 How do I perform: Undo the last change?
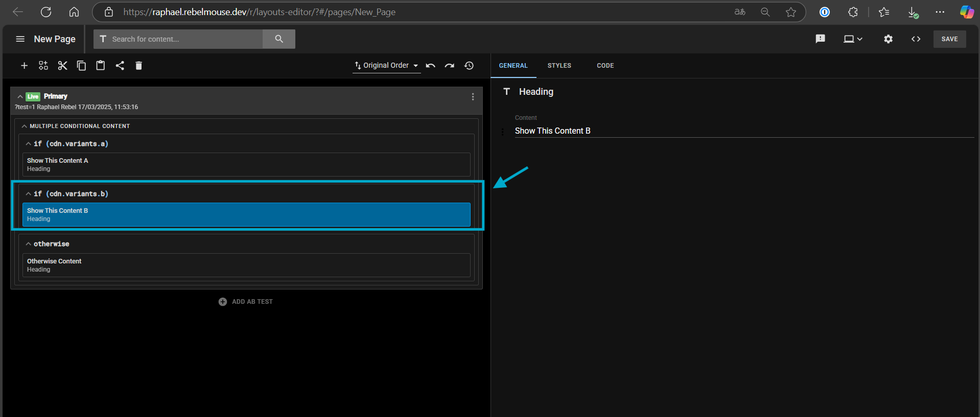[431, 65]
